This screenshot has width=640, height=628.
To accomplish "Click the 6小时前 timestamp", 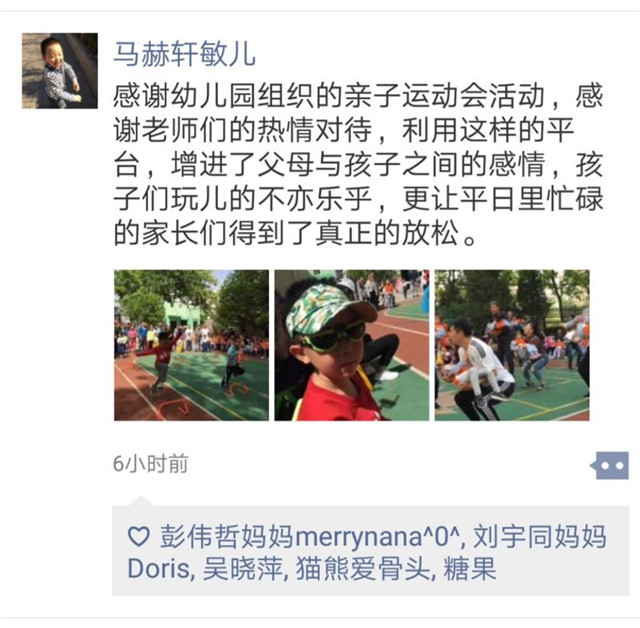I will (x=151, y=464).
